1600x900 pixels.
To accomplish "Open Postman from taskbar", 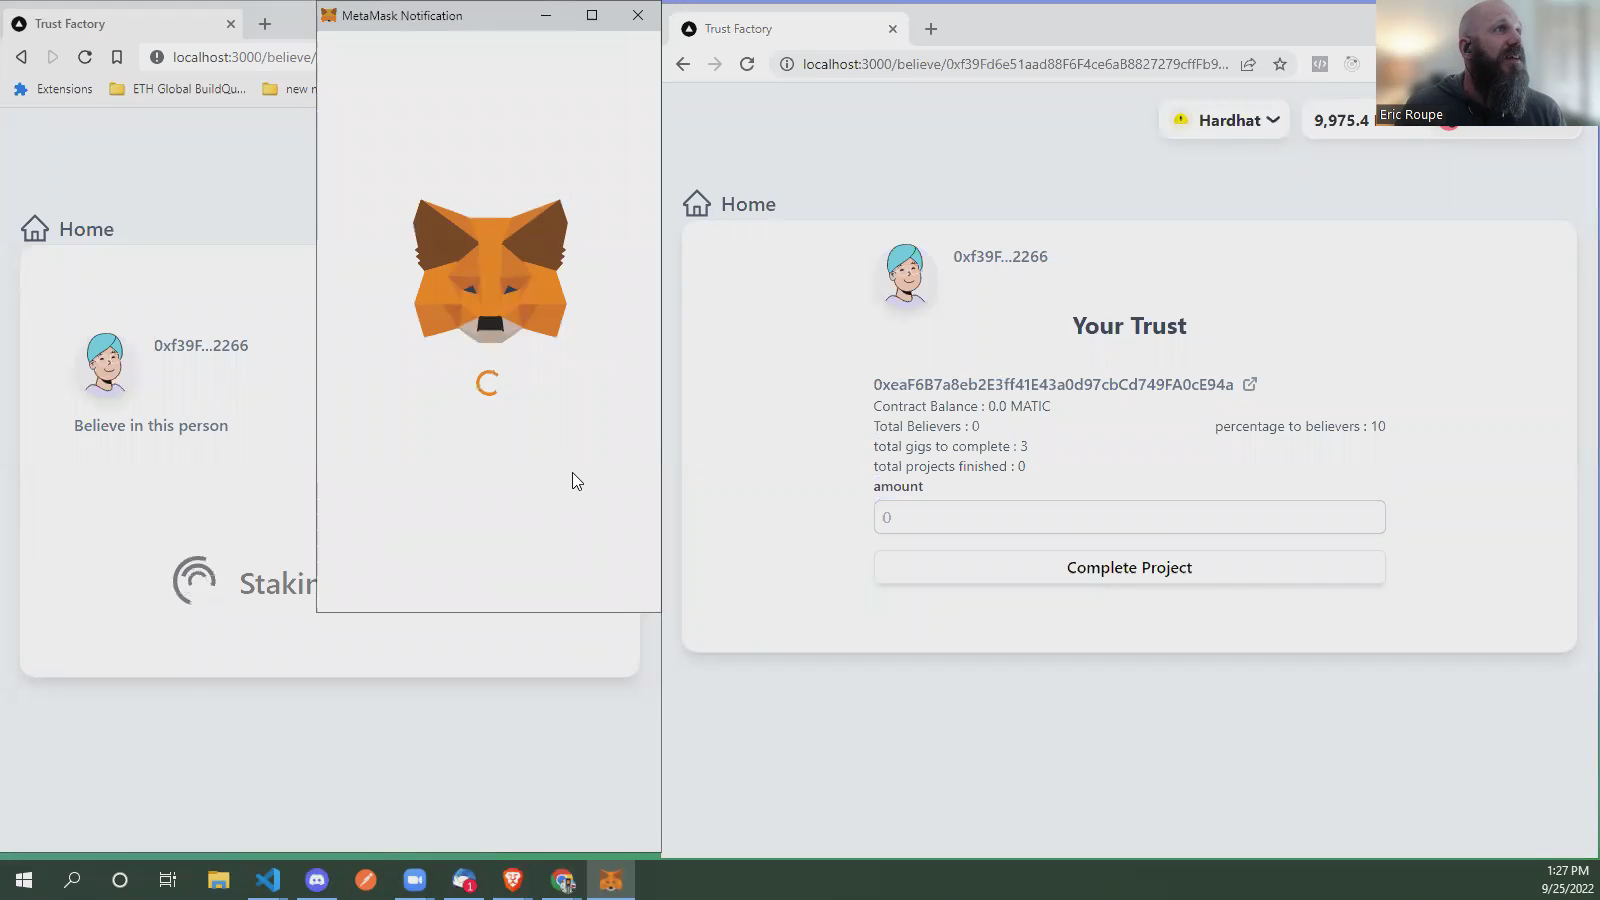I will (366, 880).
